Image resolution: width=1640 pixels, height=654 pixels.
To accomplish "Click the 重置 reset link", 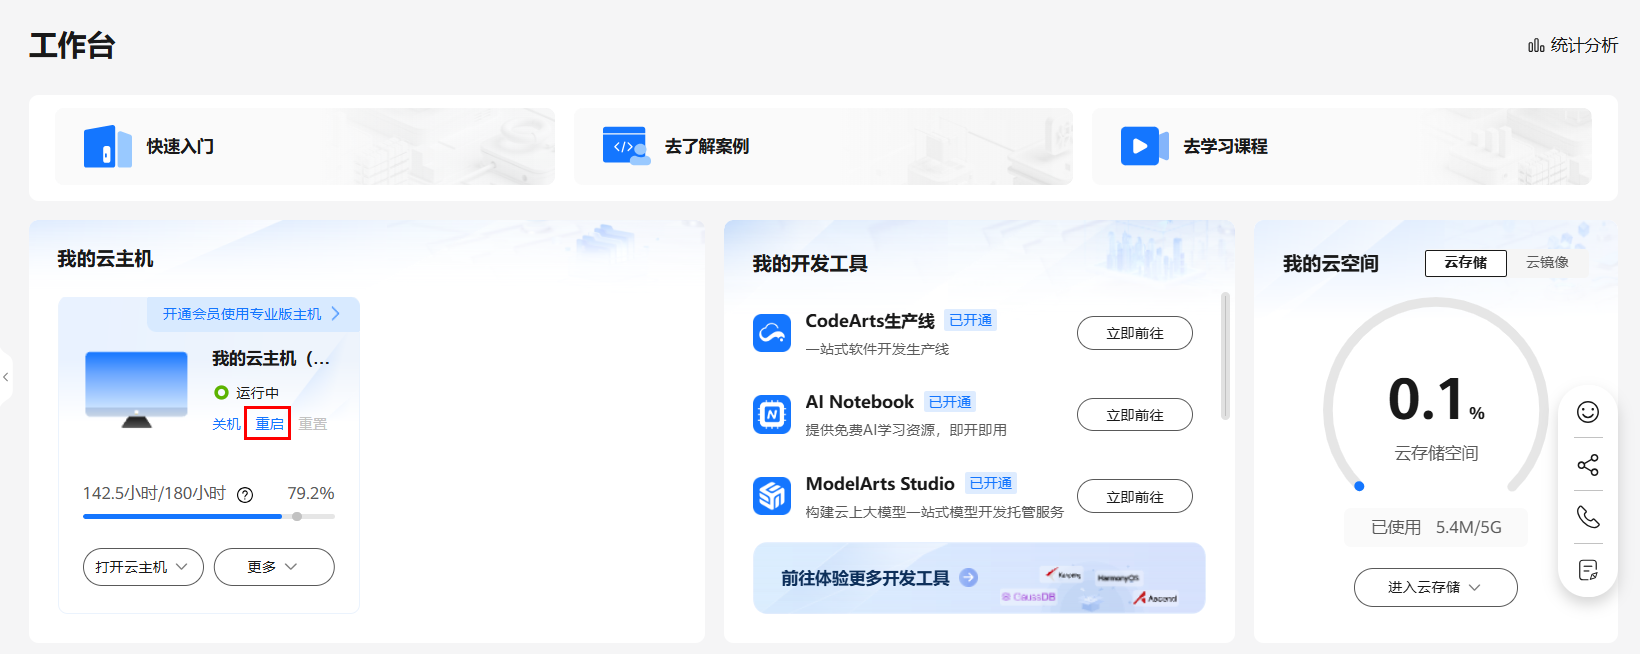I will point(313,424).
